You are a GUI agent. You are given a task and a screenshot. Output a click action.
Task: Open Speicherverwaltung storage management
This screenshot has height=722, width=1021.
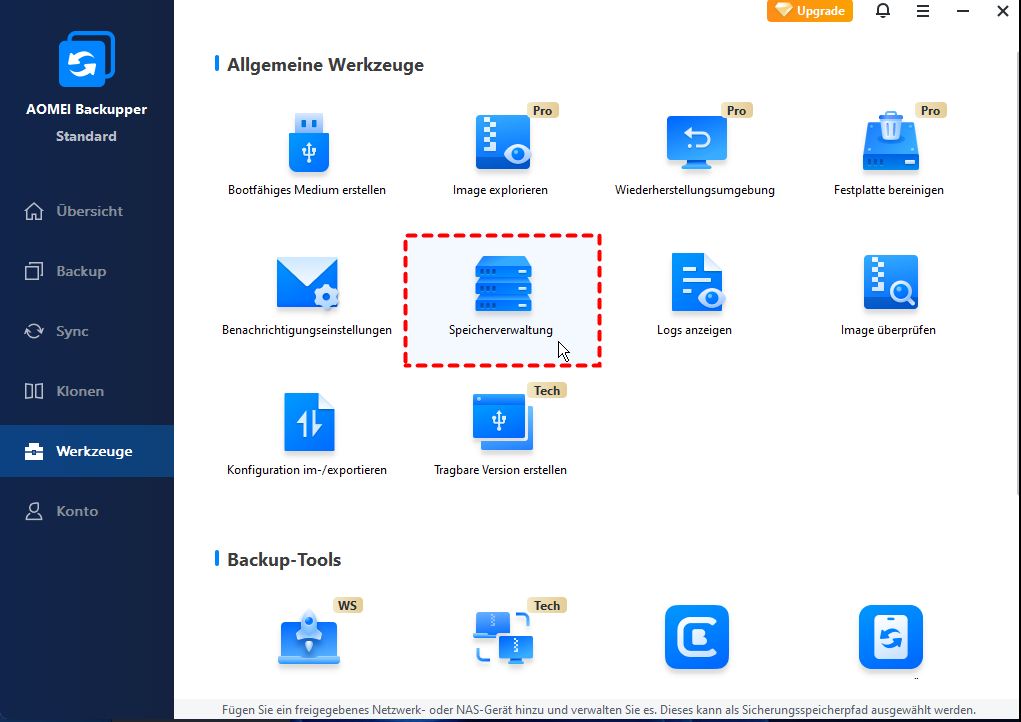[x=502, y=300]
